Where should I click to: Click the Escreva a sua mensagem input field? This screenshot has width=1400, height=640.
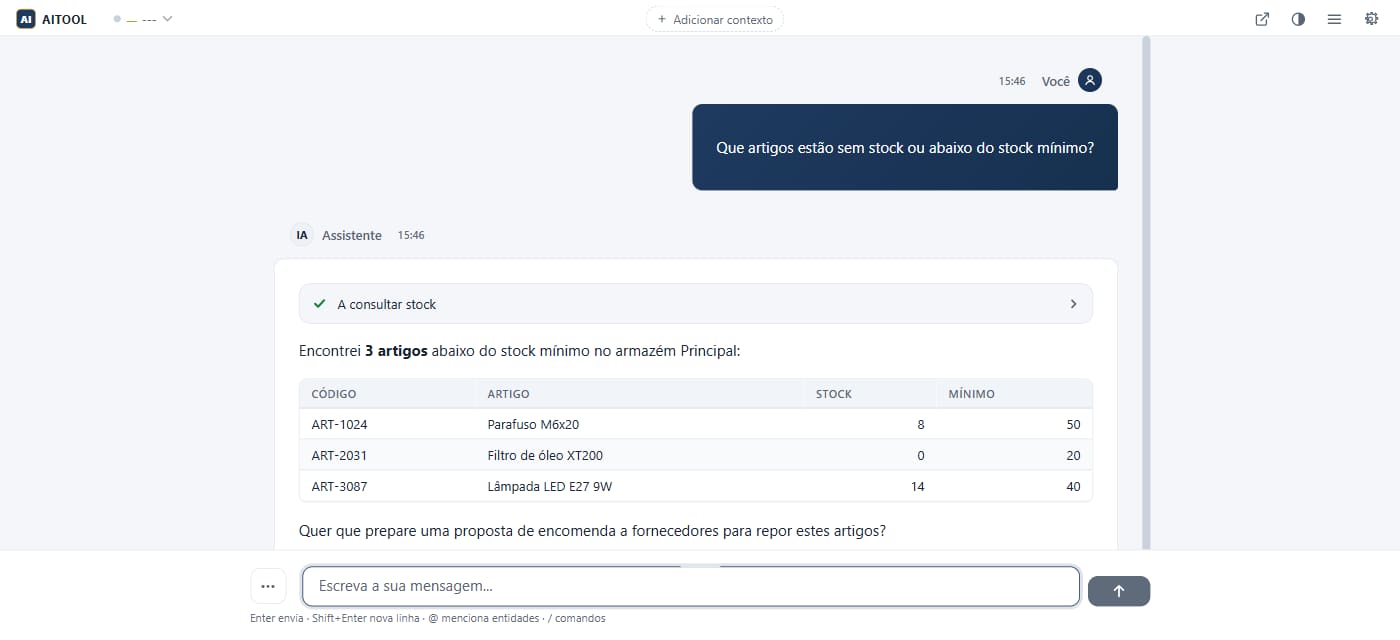coord(691,586)
